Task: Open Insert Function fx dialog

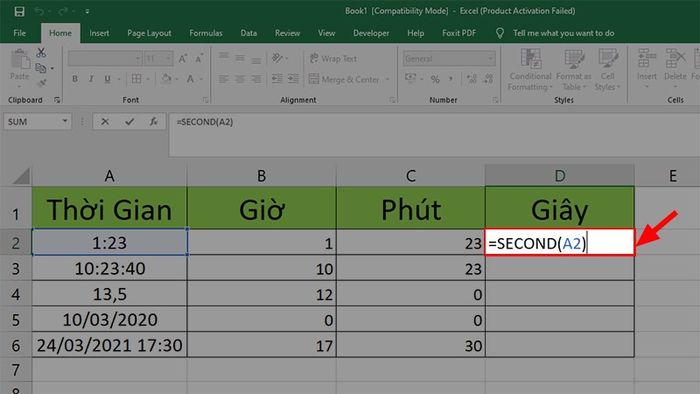Action: (154, 121)
